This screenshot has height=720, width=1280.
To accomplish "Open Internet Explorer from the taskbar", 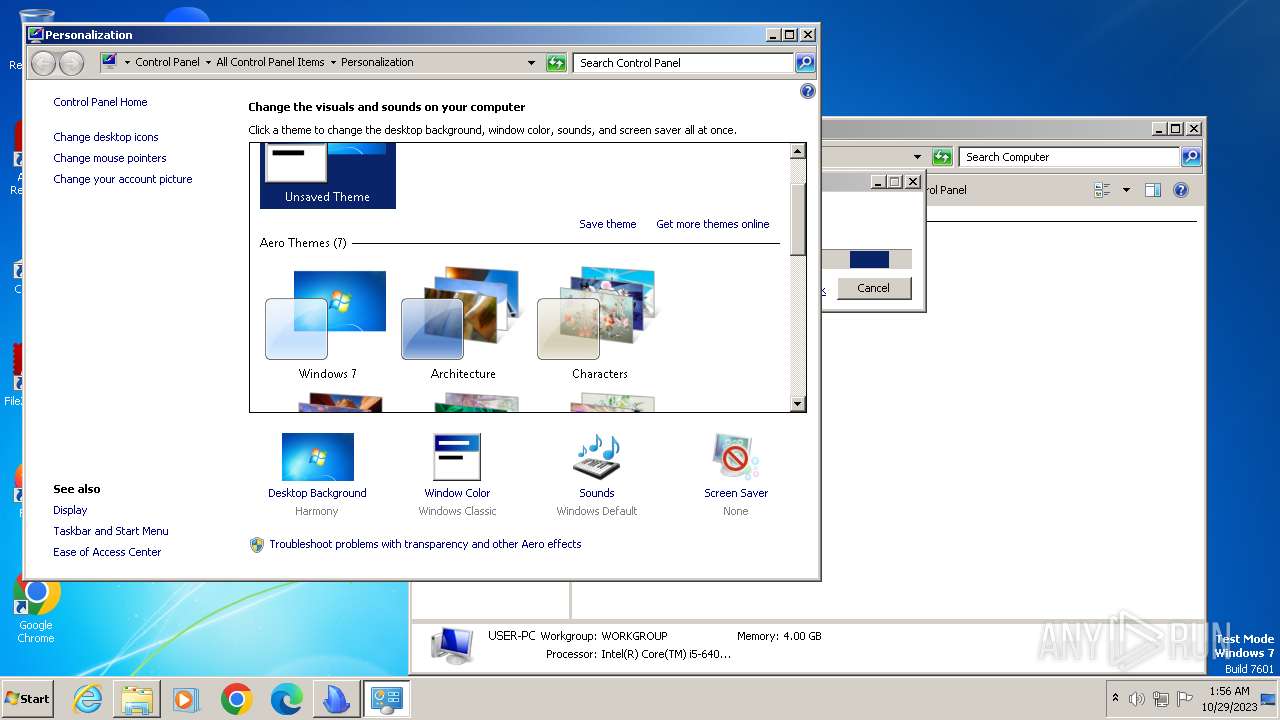I will [x=88, y=699].
